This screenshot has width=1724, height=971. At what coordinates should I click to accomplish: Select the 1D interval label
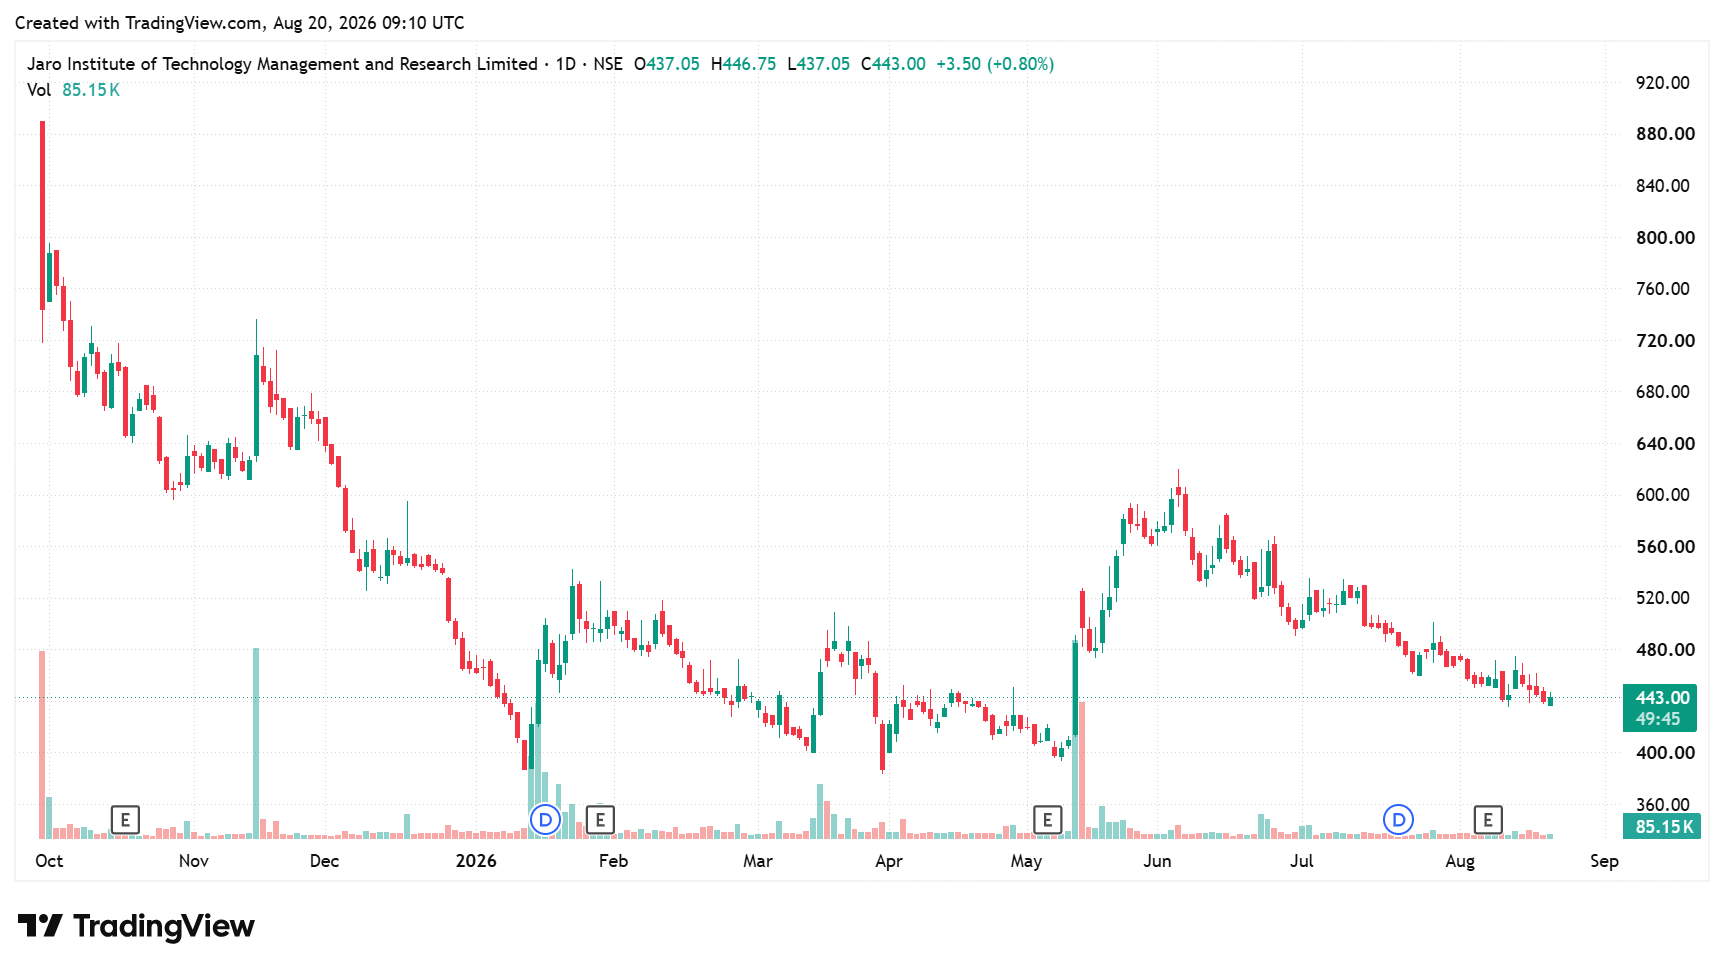coord(566,64)
